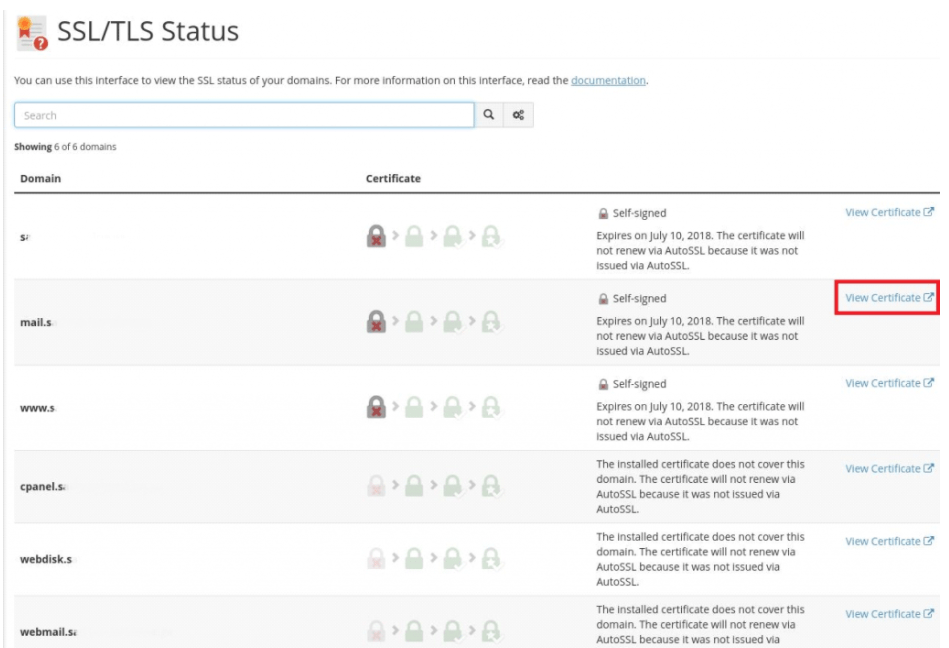Click last lock icon in cpanel row
The width and height of the screenshot is (949, 648).
pos(491,486)
